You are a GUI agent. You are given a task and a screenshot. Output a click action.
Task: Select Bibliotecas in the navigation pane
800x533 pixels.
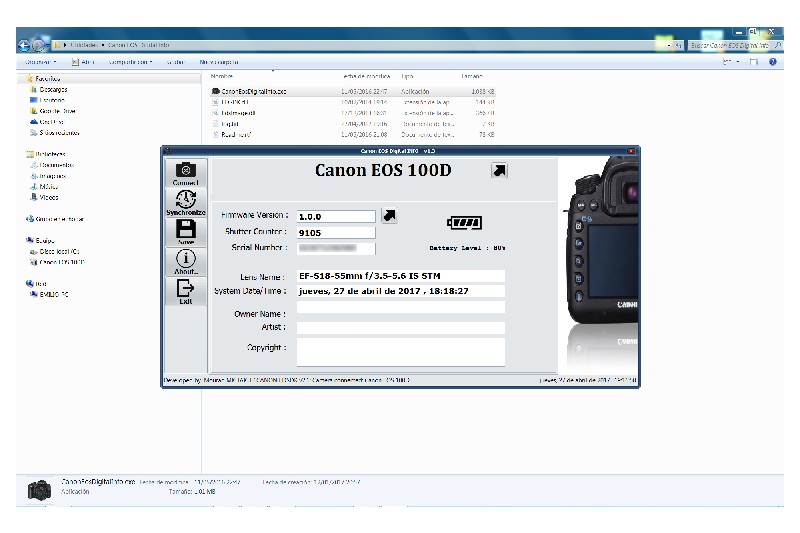tap(46, 154)
